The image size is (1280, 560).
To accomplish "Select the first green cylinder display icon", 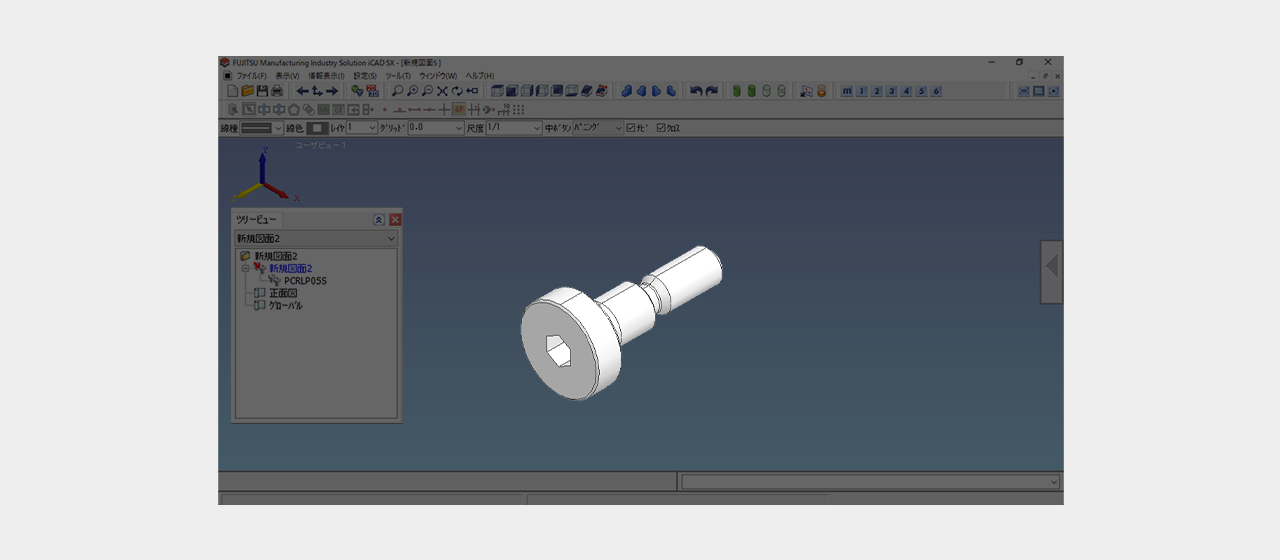I will click(x=737, y=91).
